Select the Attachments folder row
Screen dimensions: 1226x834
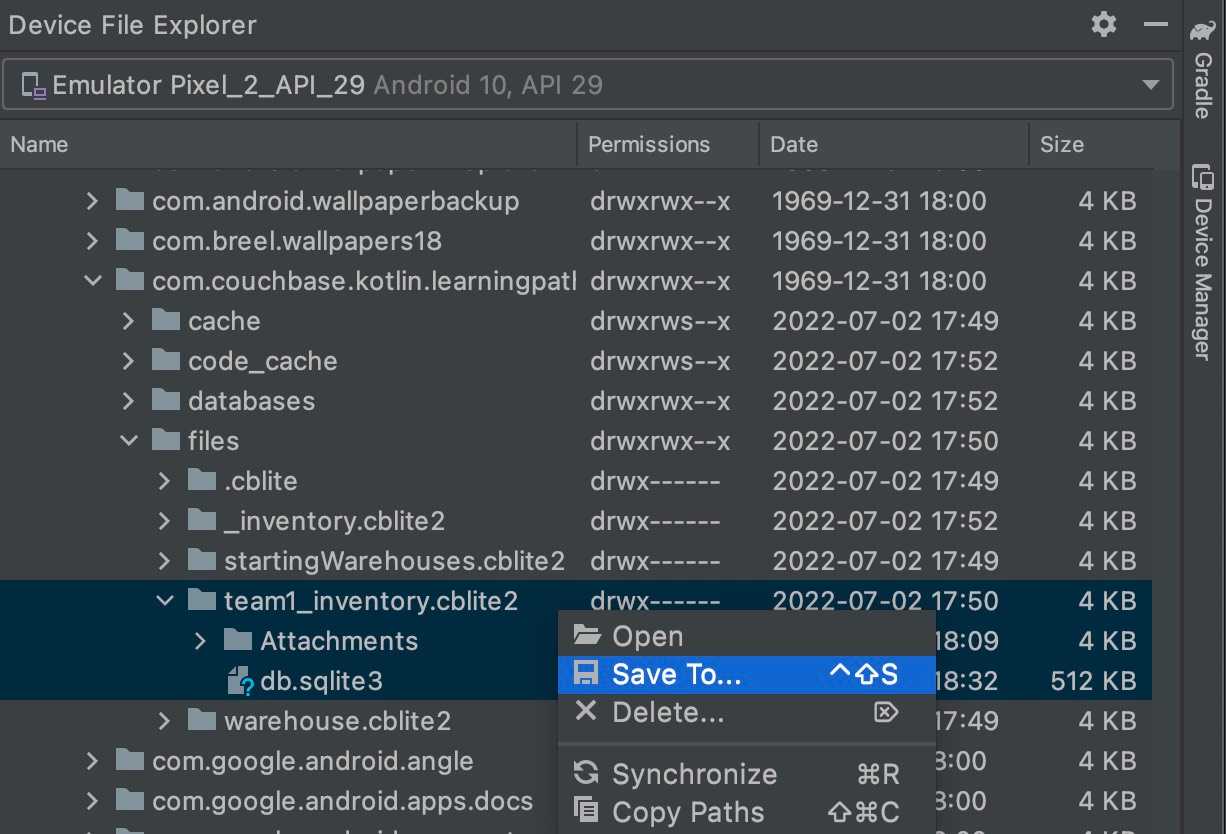click(576, 641)
